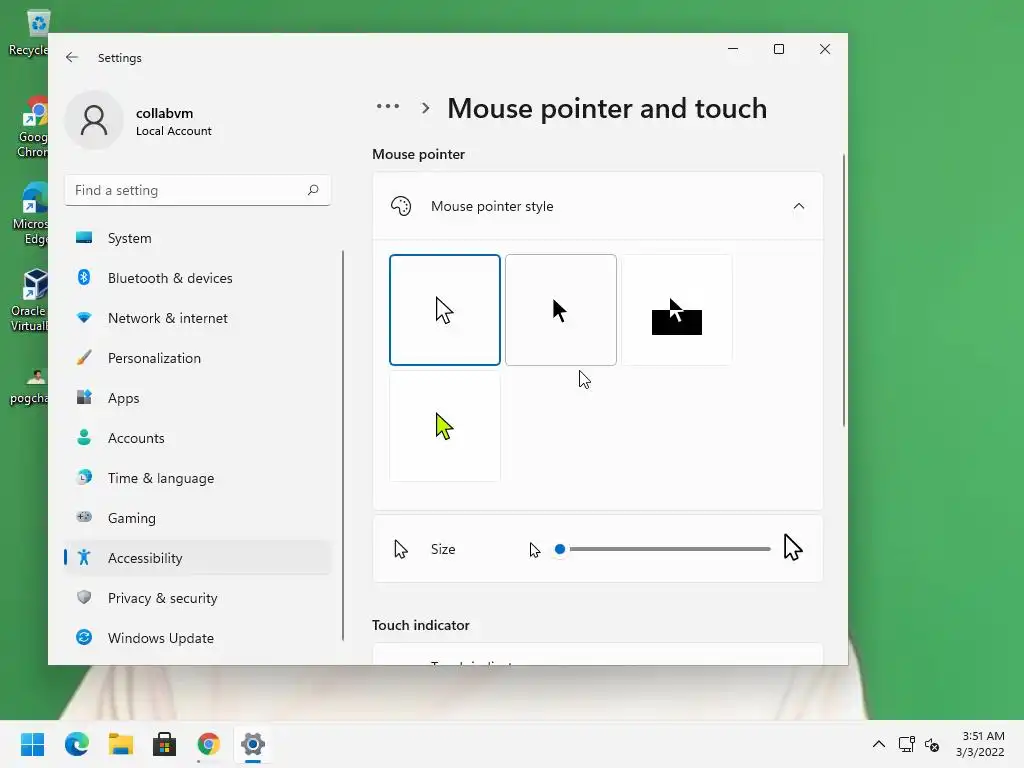Click the settings page scrollbar
This screenshot has height=768, width=1024.
[x=844, y=291]
